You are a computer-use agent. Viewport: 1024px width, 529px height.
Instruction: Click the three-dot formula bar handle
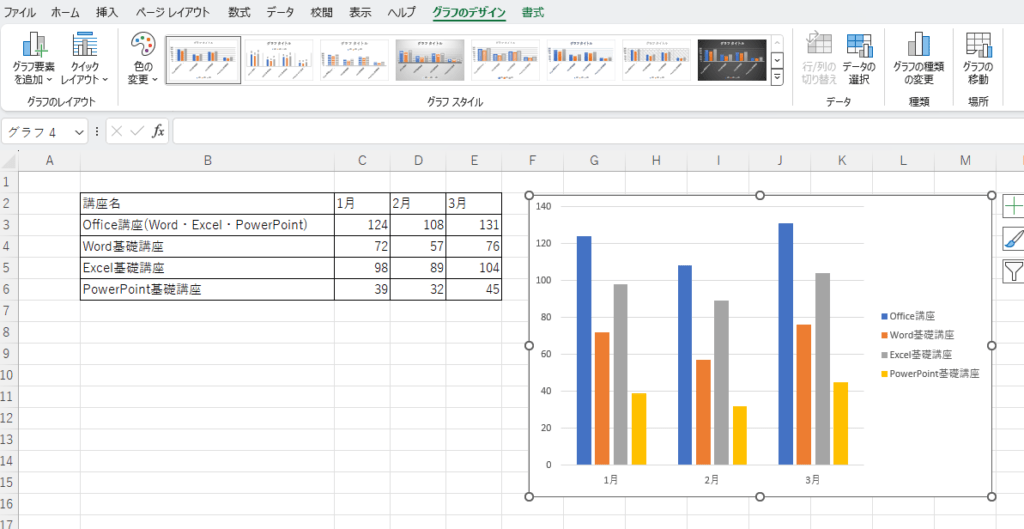coord(97,131)
